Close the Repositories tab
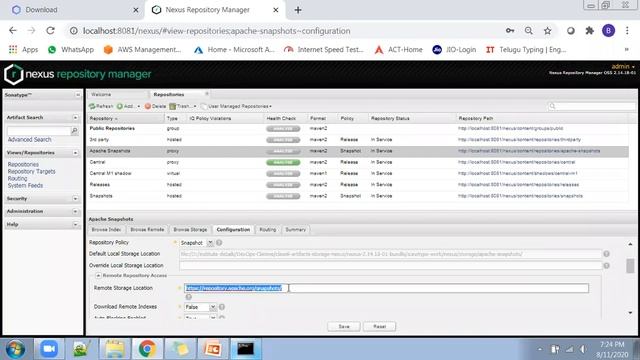This screenshot has height=360, width=640. click(207, 94)
